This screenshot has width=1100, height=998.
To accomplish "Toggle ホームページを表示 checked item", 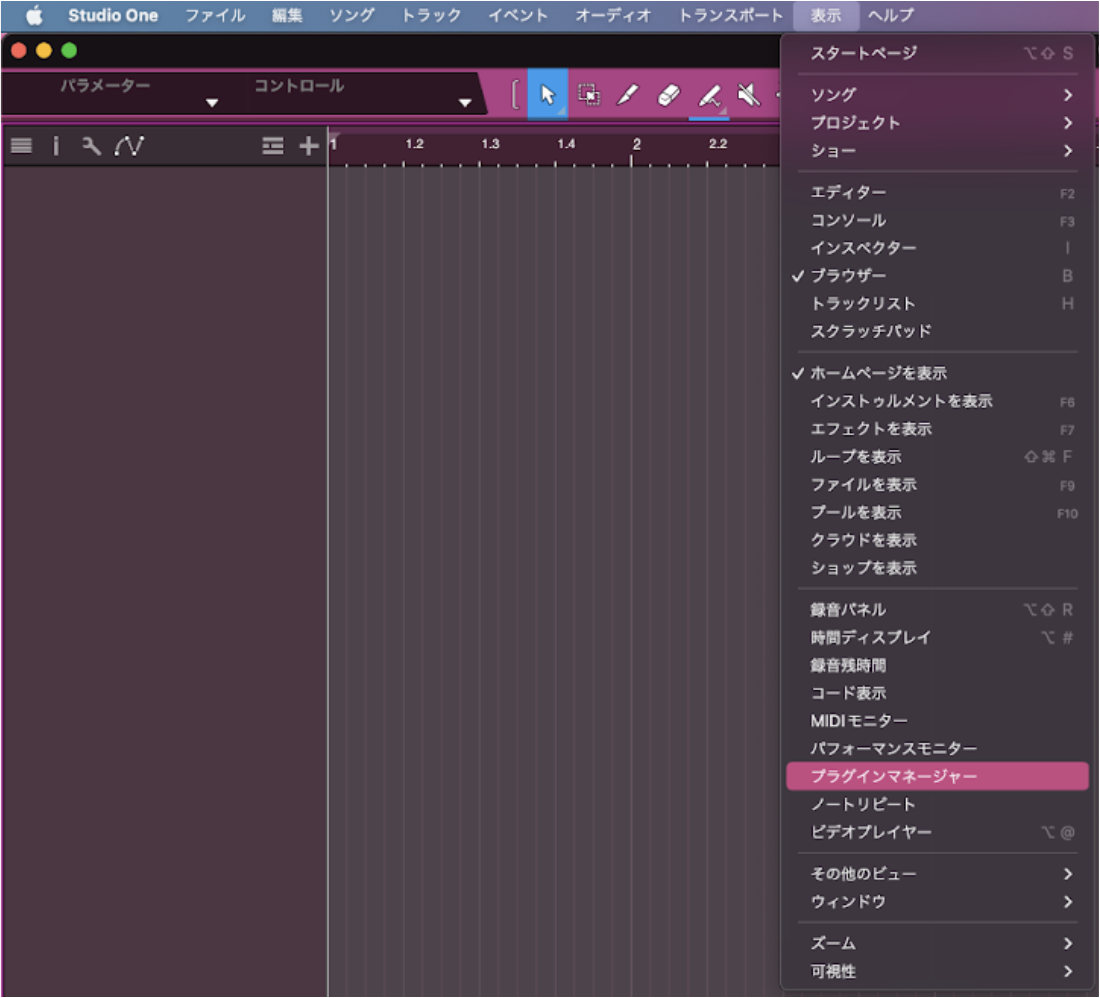I will point(937,373).
